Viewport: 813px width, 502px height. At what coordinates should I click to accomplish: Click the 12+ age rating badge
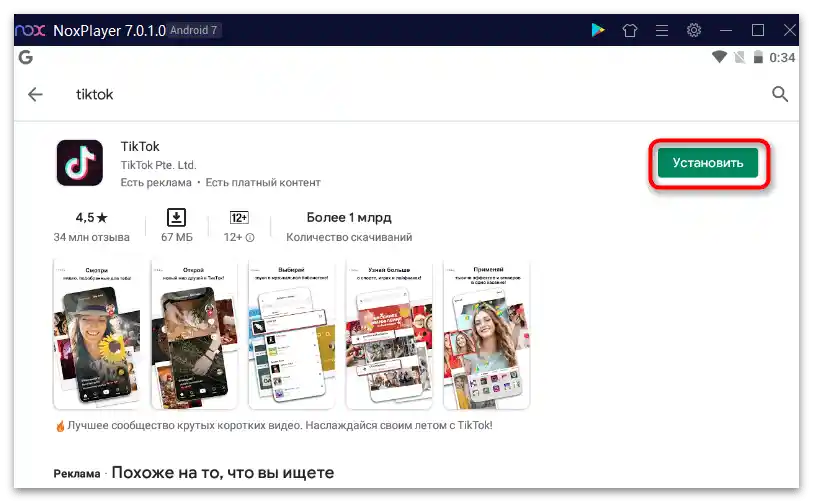pyautogui.click(x=239, y=217)
